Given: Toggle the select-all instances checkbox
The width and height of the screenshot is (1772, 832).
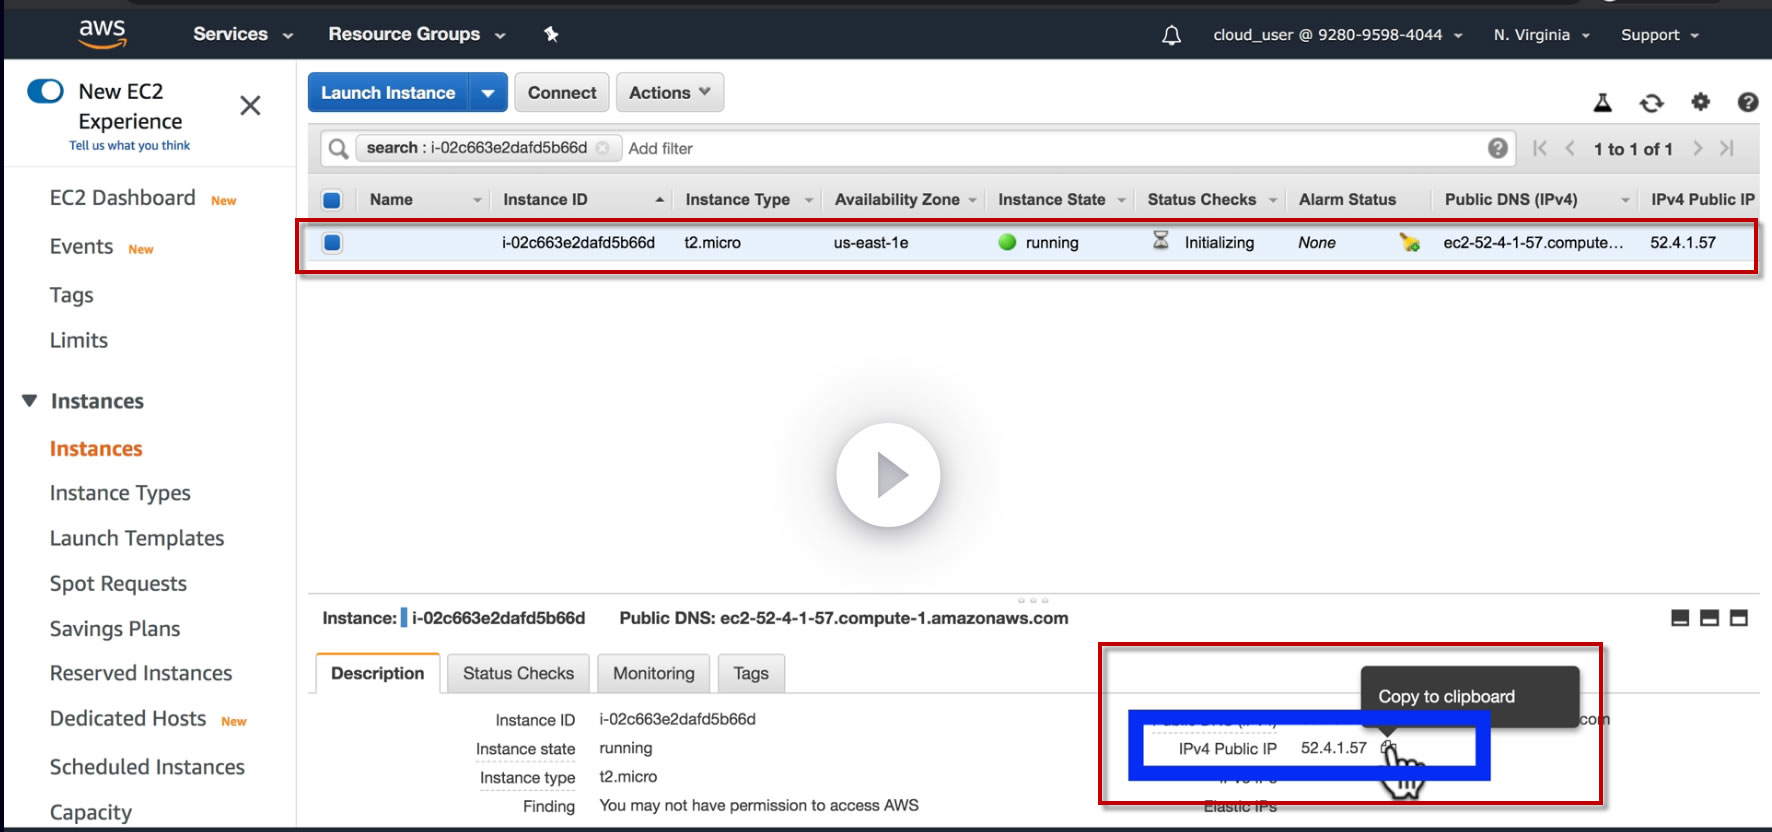Looking at the screenshot, I should click(332, 200).
